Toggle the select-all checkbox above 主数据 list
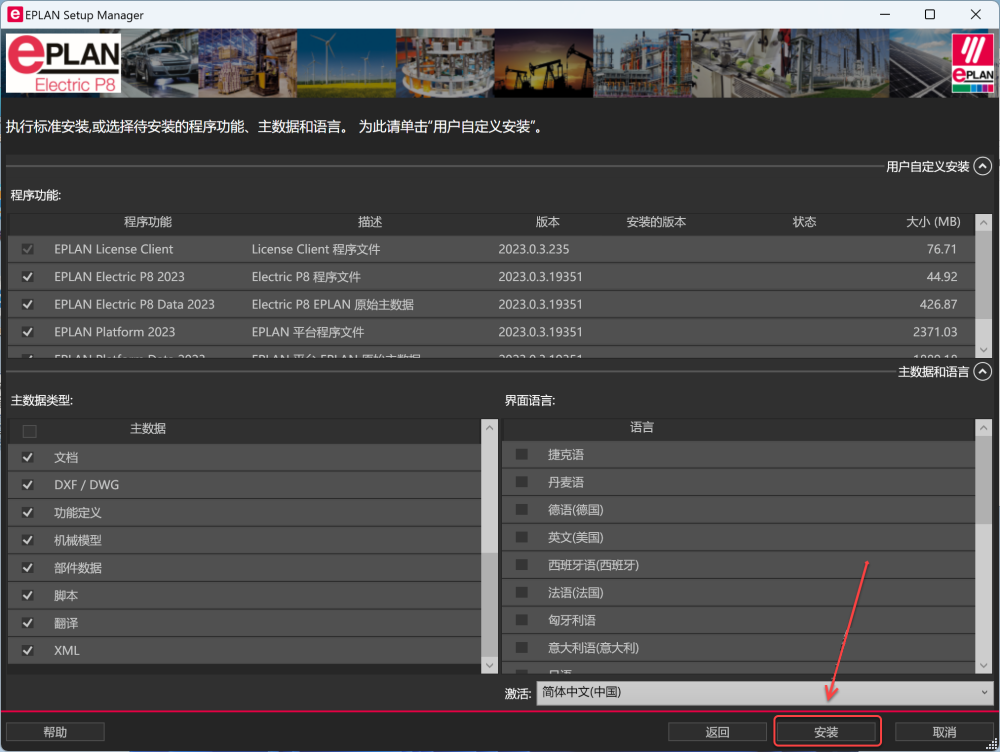 point(29,430)
